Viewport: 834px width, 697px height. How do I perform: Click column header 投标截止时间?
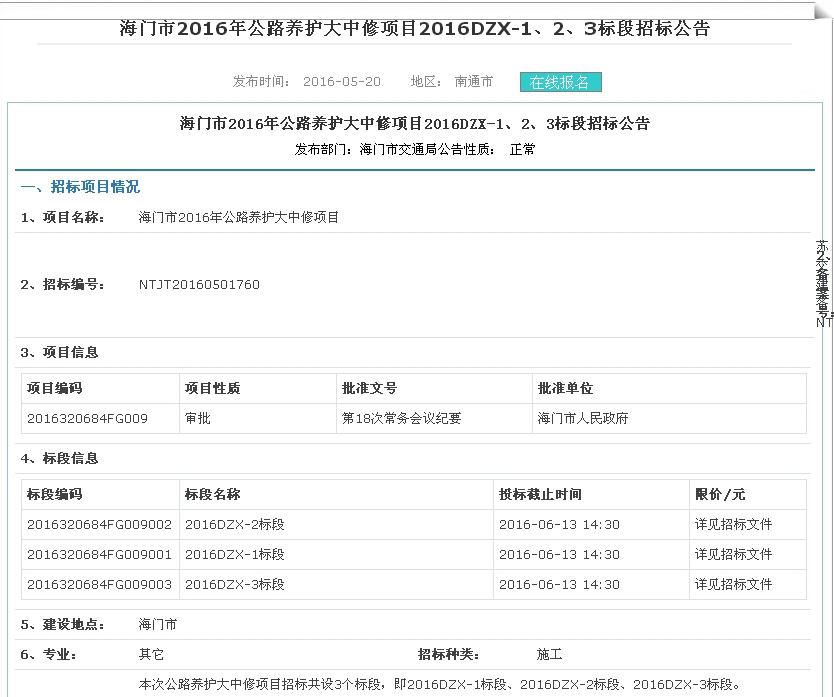tap(540, 494)
